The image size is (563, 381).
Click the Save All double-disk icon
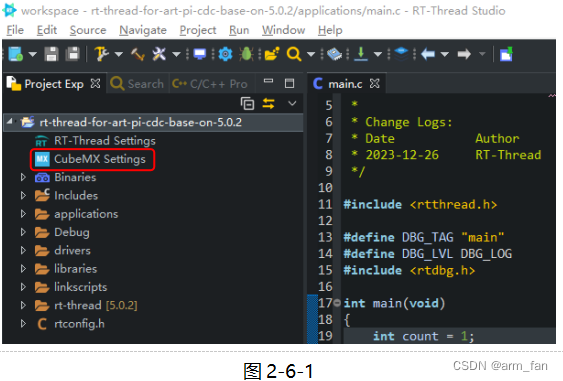pyautogui.click(x=73, y=54)
